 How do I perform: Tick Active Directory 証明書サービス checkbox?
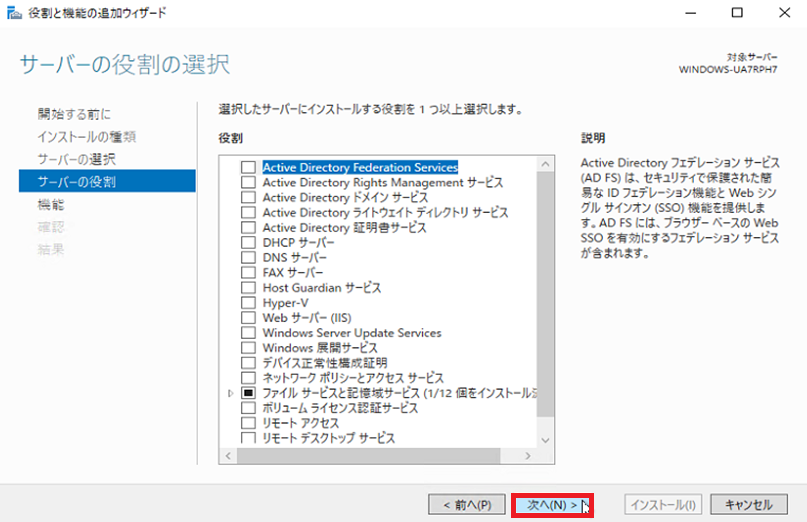click(x=248, y=228)
